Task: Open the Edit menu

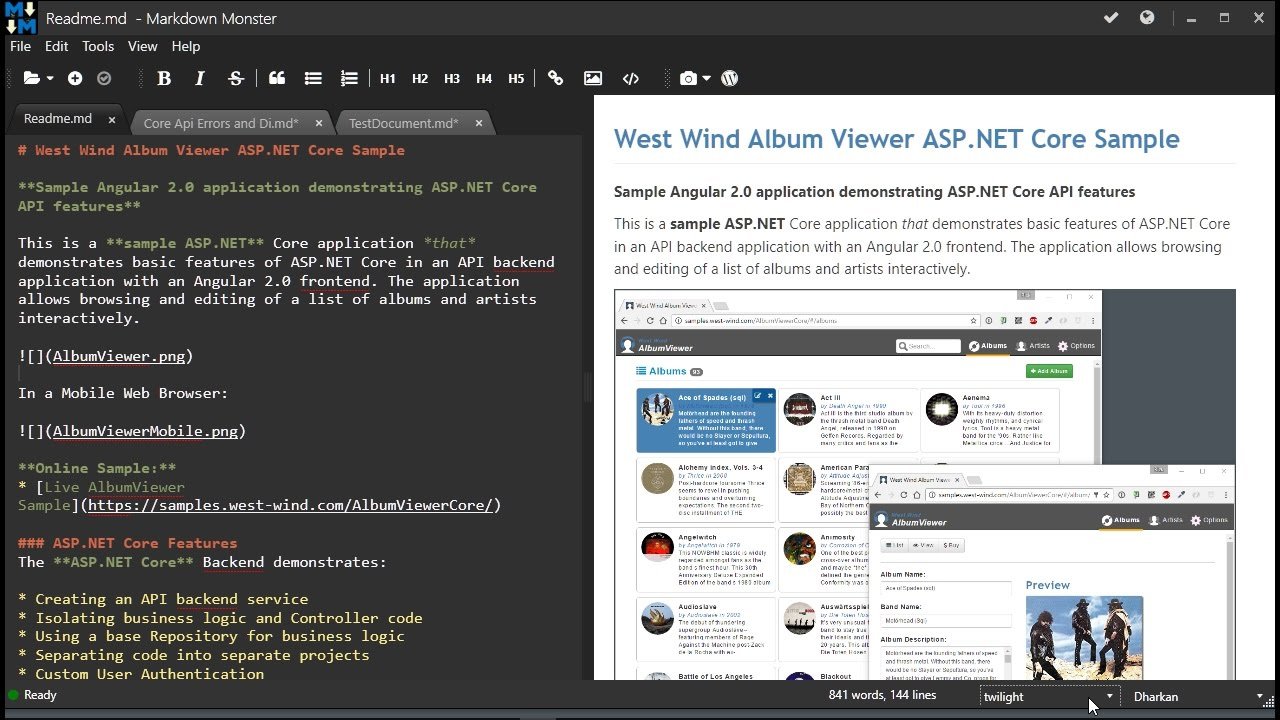Action: [57, 46]
